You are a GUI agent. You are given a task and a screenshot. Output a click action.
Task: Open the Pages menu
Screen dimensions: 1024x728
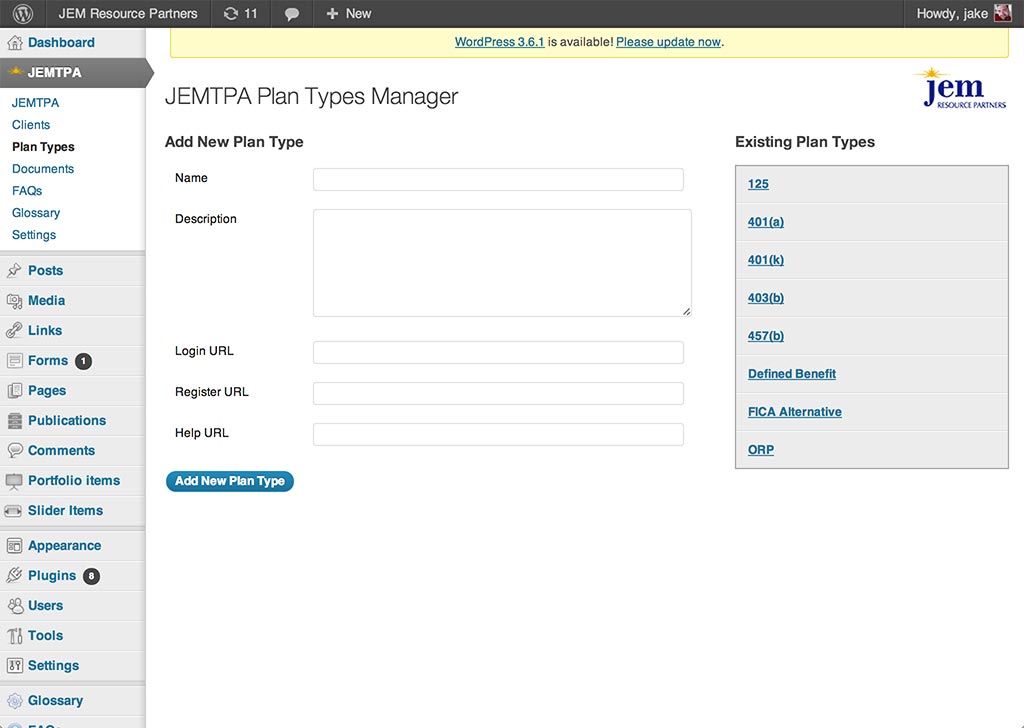(x=47, y=390)
